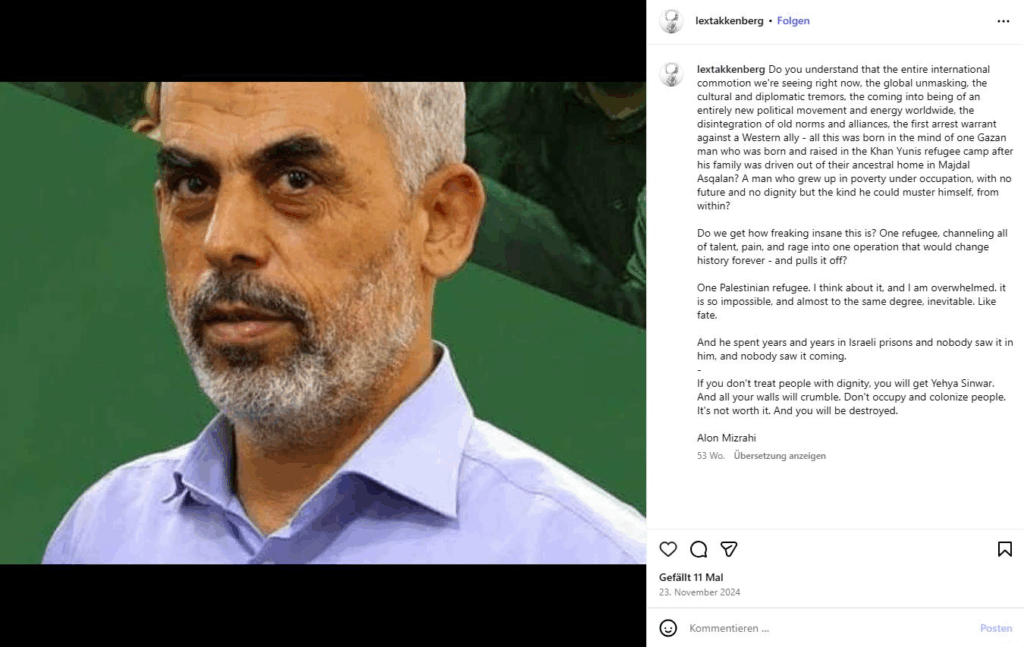The width and height of the screenshot is (1024, 647).
Task: Open the 53 Wo. timestamp
Action: [x=711, y=456]
